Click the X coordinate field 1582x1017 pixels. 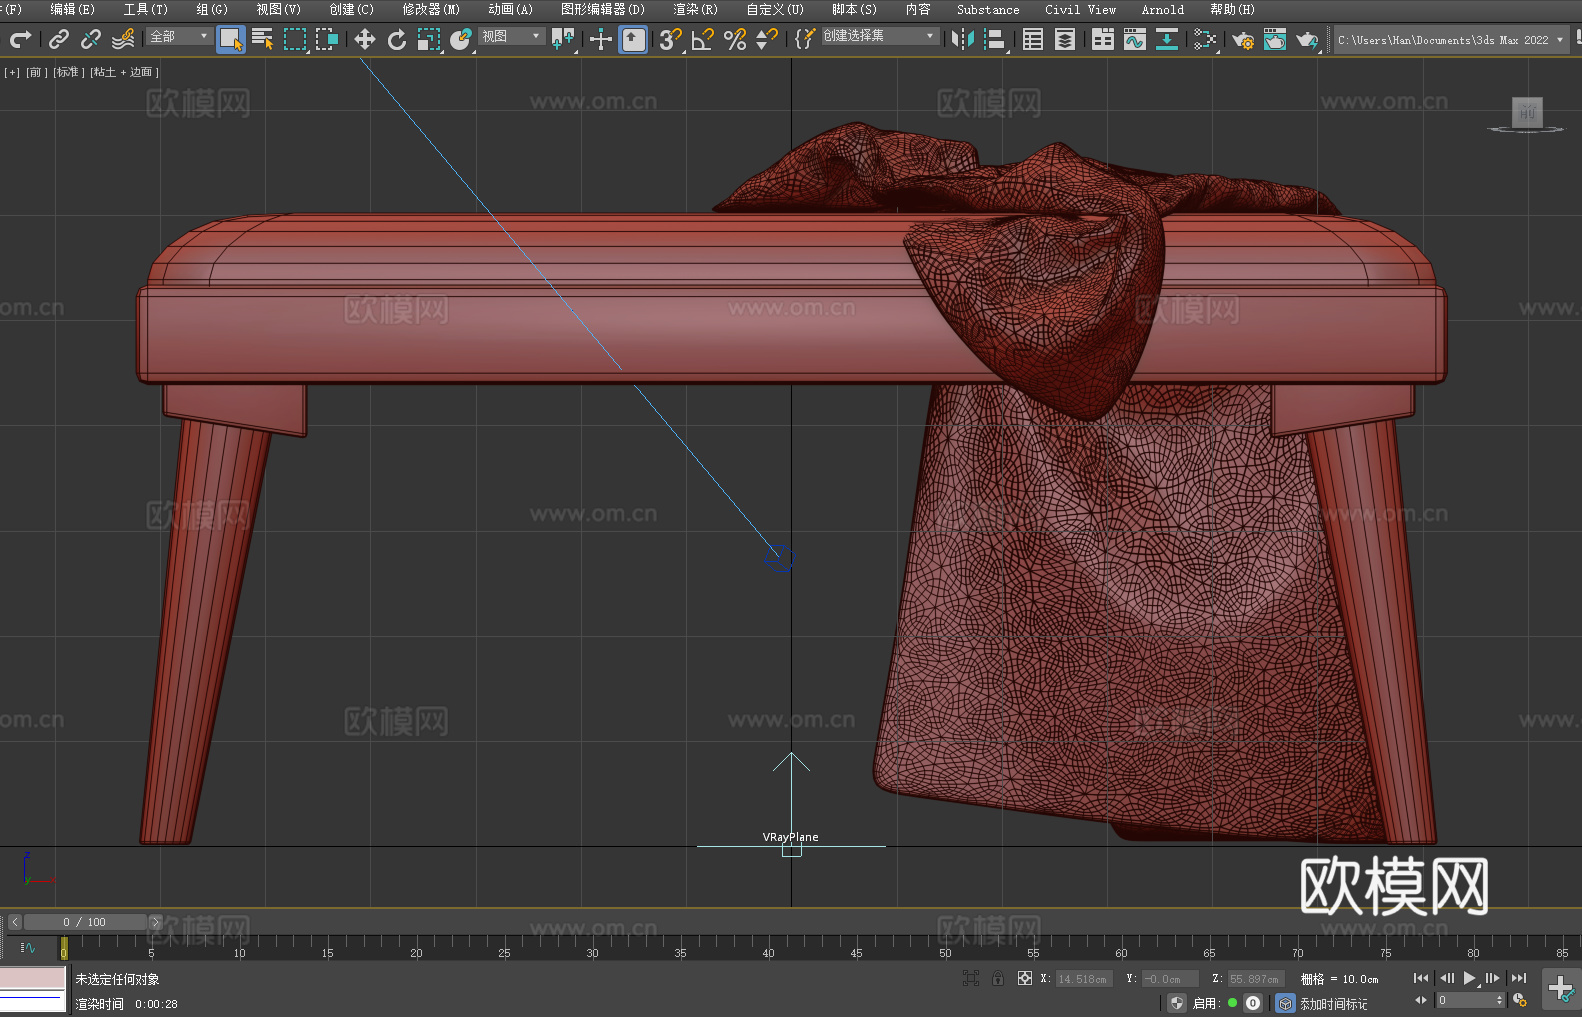(1084, 979)
